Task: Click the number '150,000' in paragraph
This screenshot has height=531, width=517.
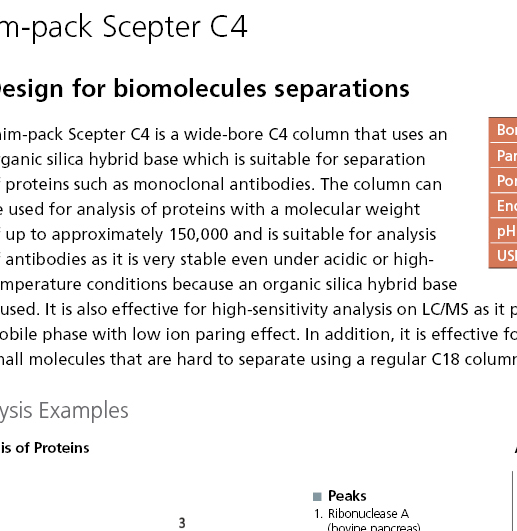Action: point(198,234)
